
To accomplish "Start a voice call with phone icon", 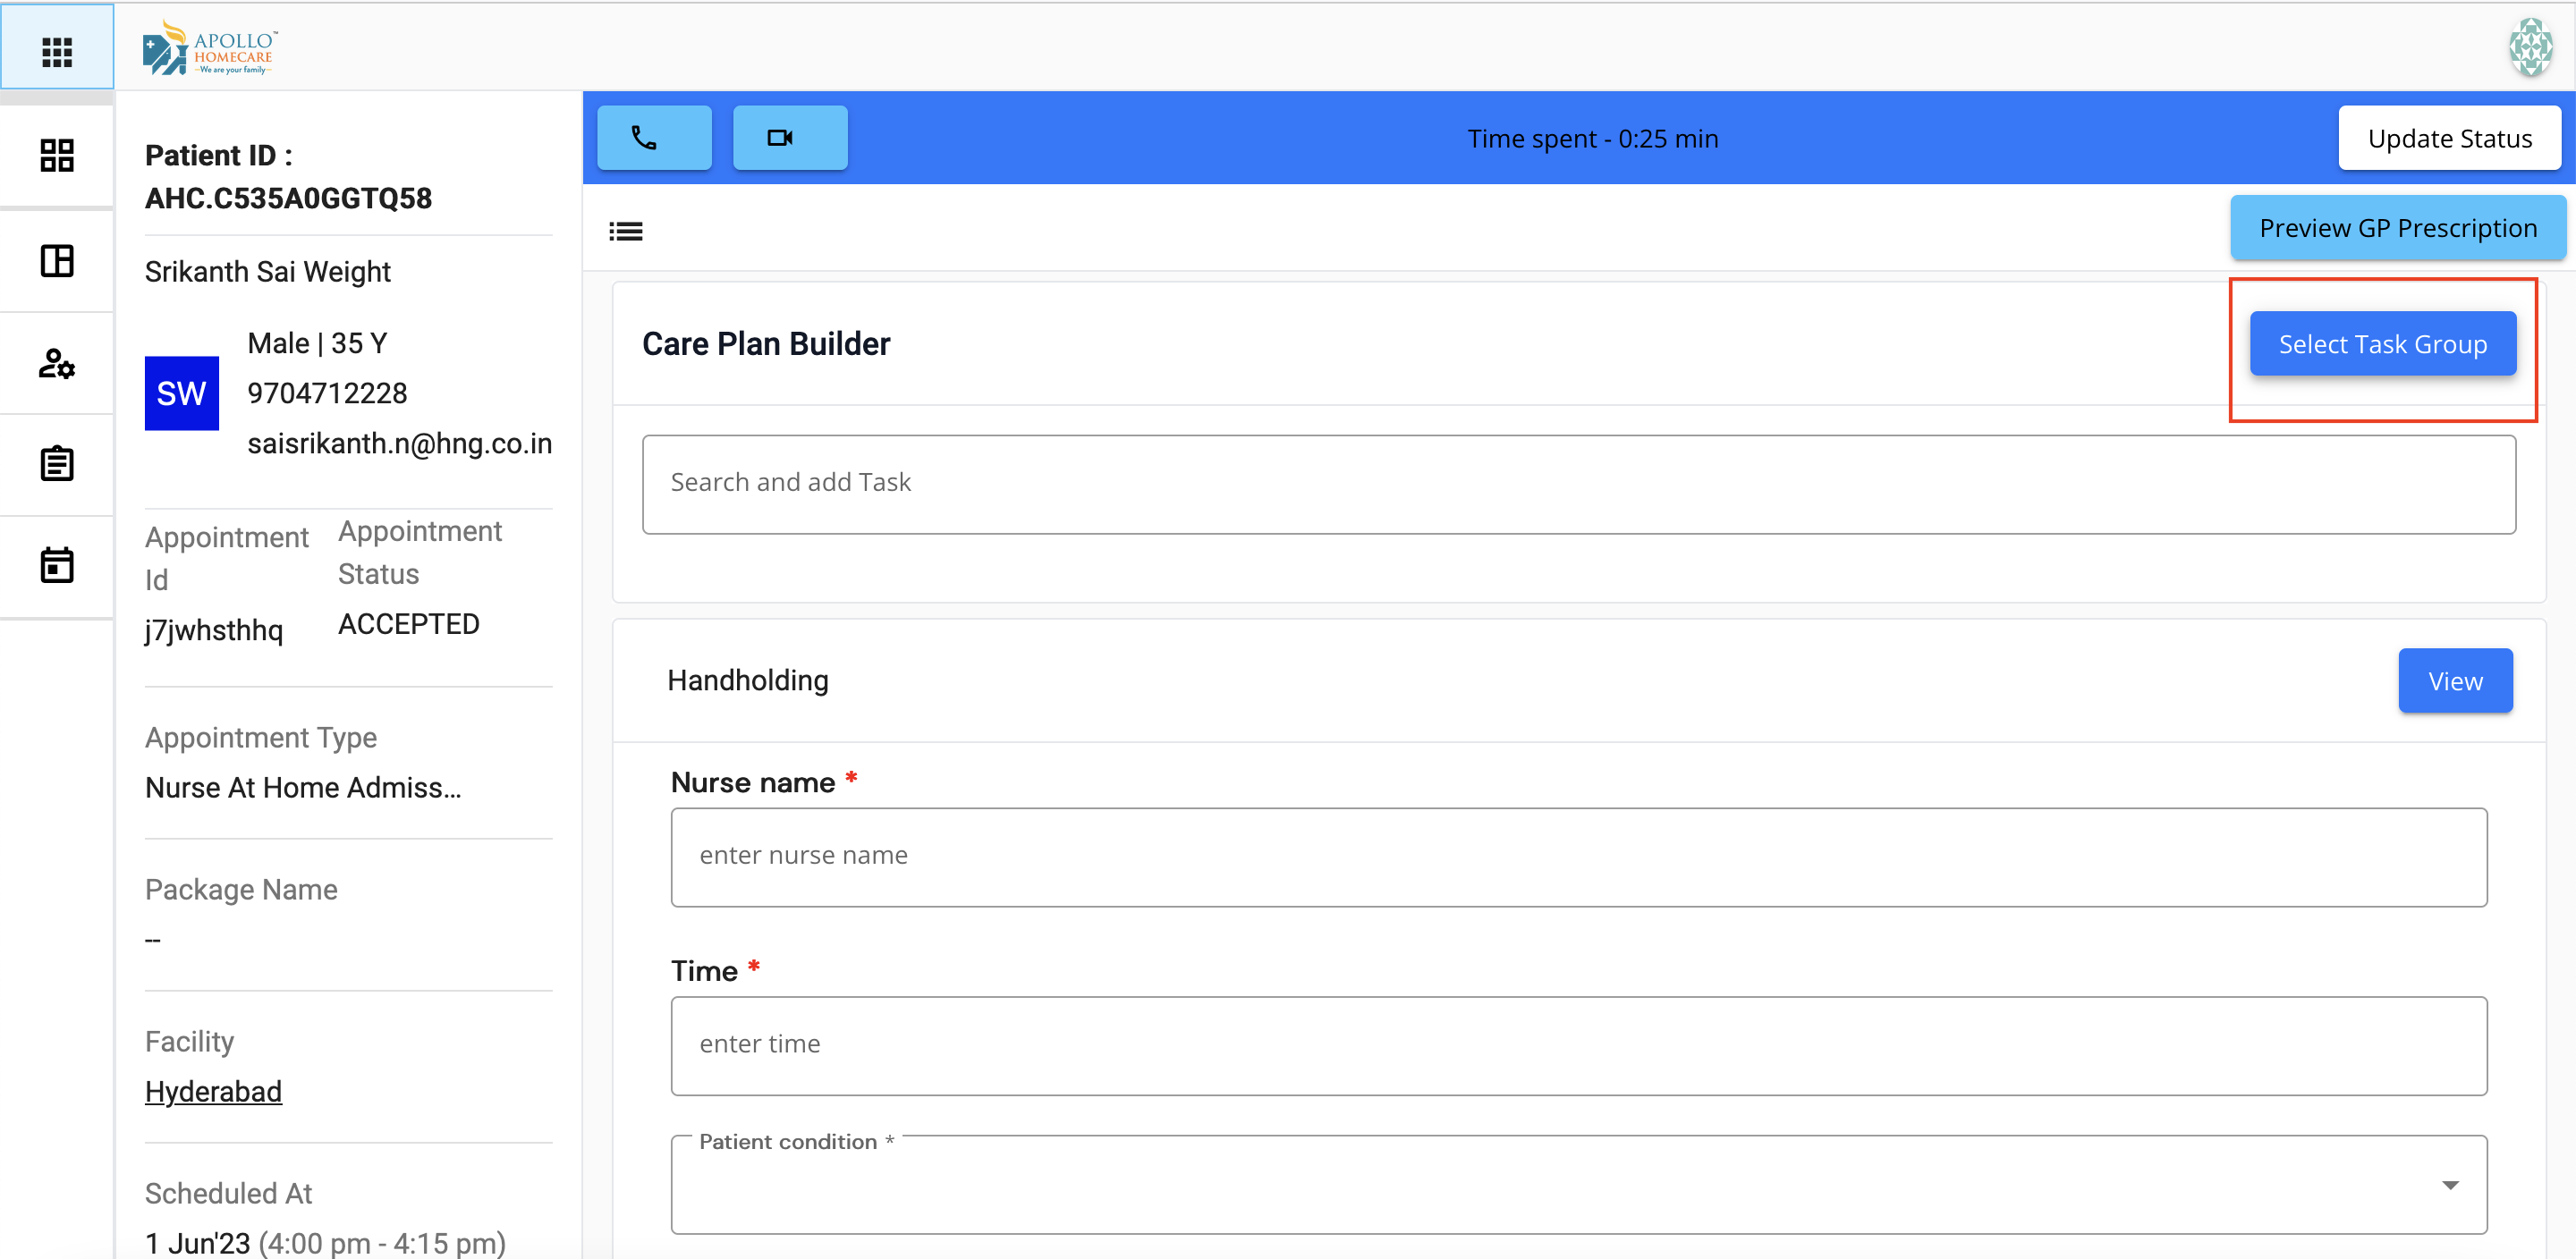I will [654, 138].
